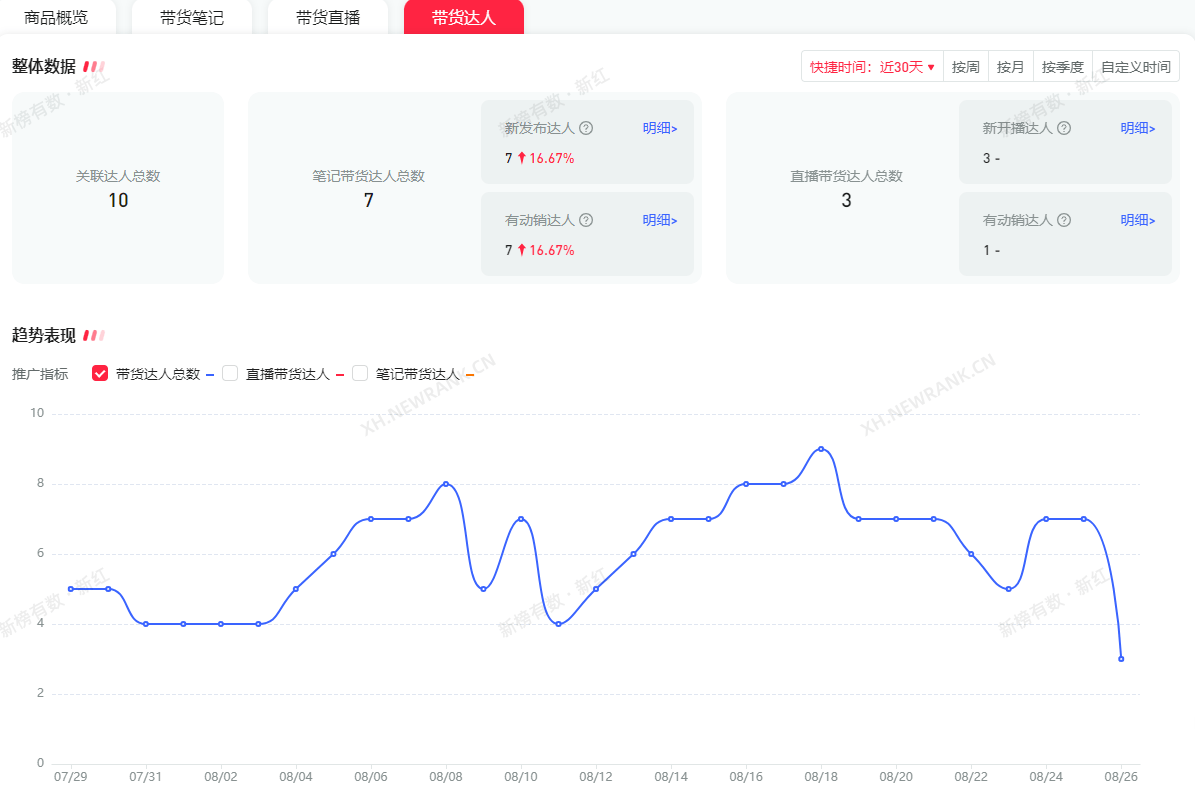Open the 快捷时间 近30天 dropdown

coord(872,67)
